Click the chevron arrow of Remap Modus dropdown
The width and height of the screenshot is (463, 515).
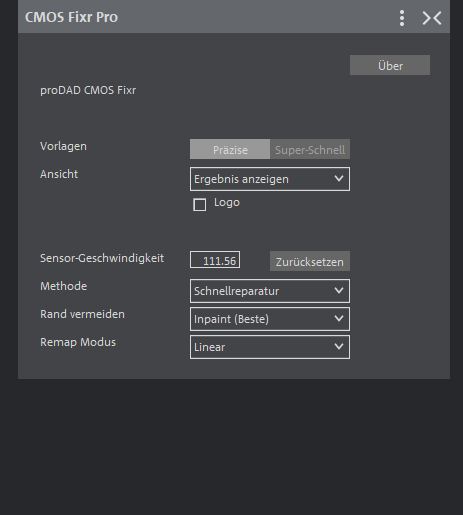[x=339, y=347]
